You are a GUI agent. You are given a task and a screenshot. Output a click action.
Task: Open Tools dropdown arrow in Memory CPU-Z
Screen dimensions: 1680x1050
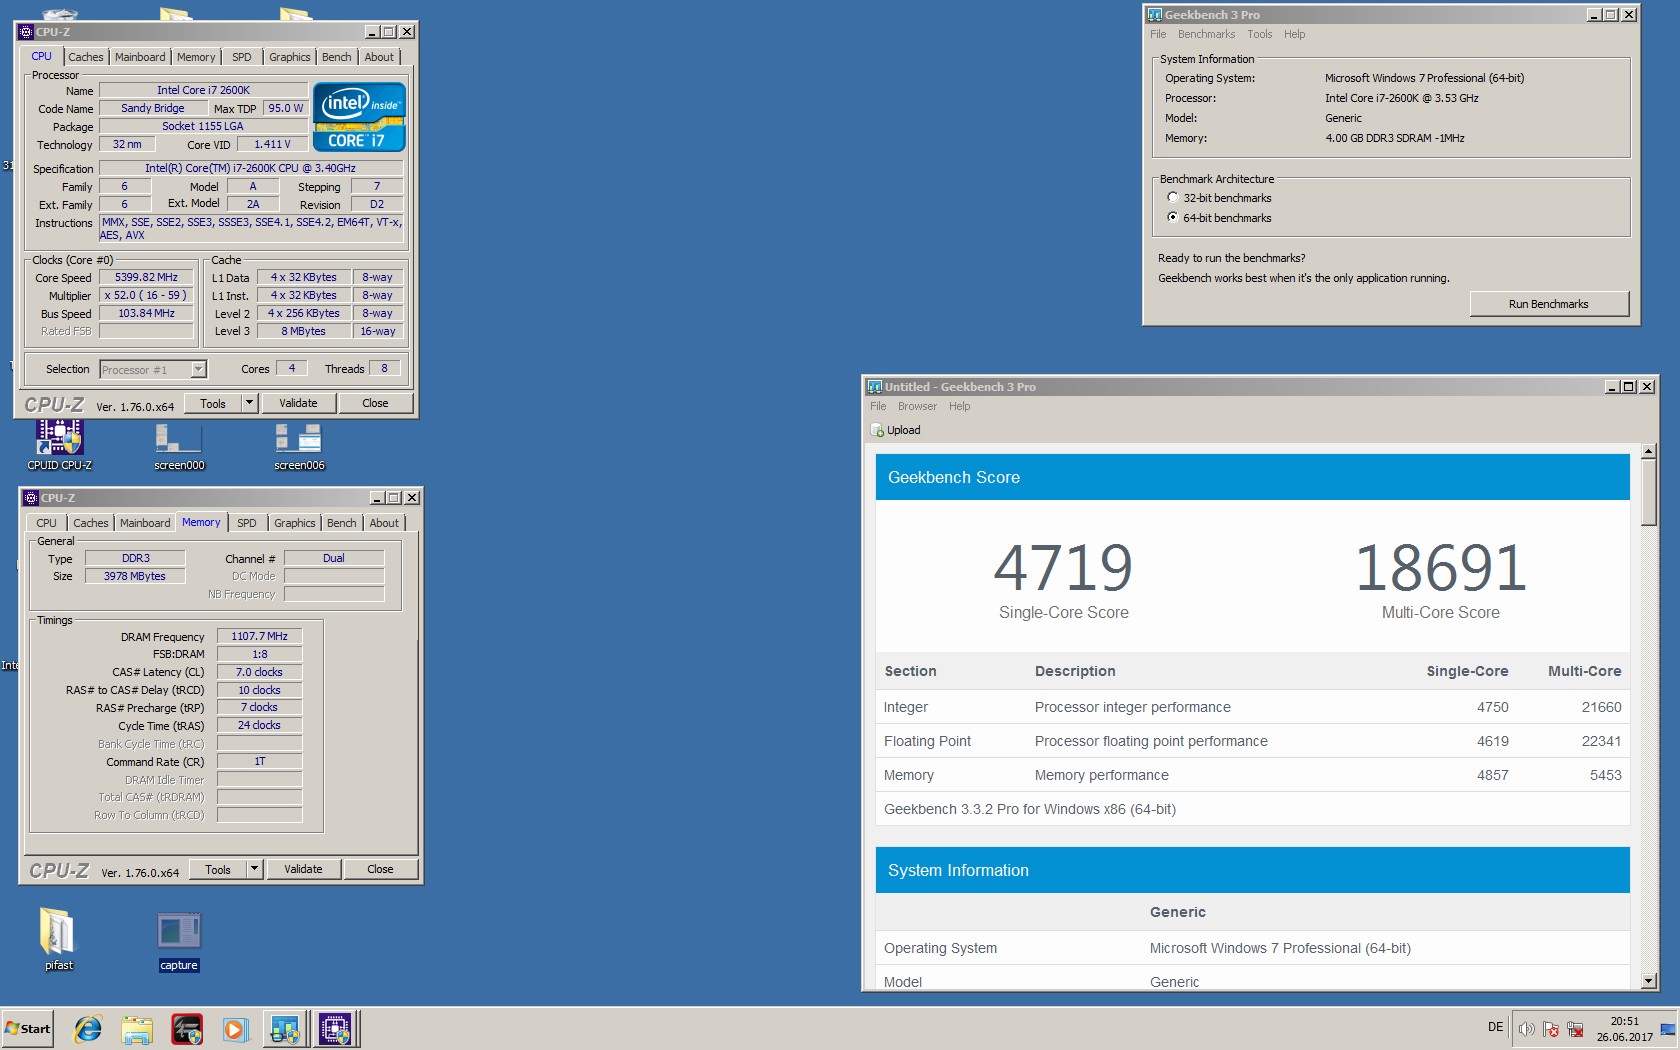pyautogui.click(x=254, y=869)
